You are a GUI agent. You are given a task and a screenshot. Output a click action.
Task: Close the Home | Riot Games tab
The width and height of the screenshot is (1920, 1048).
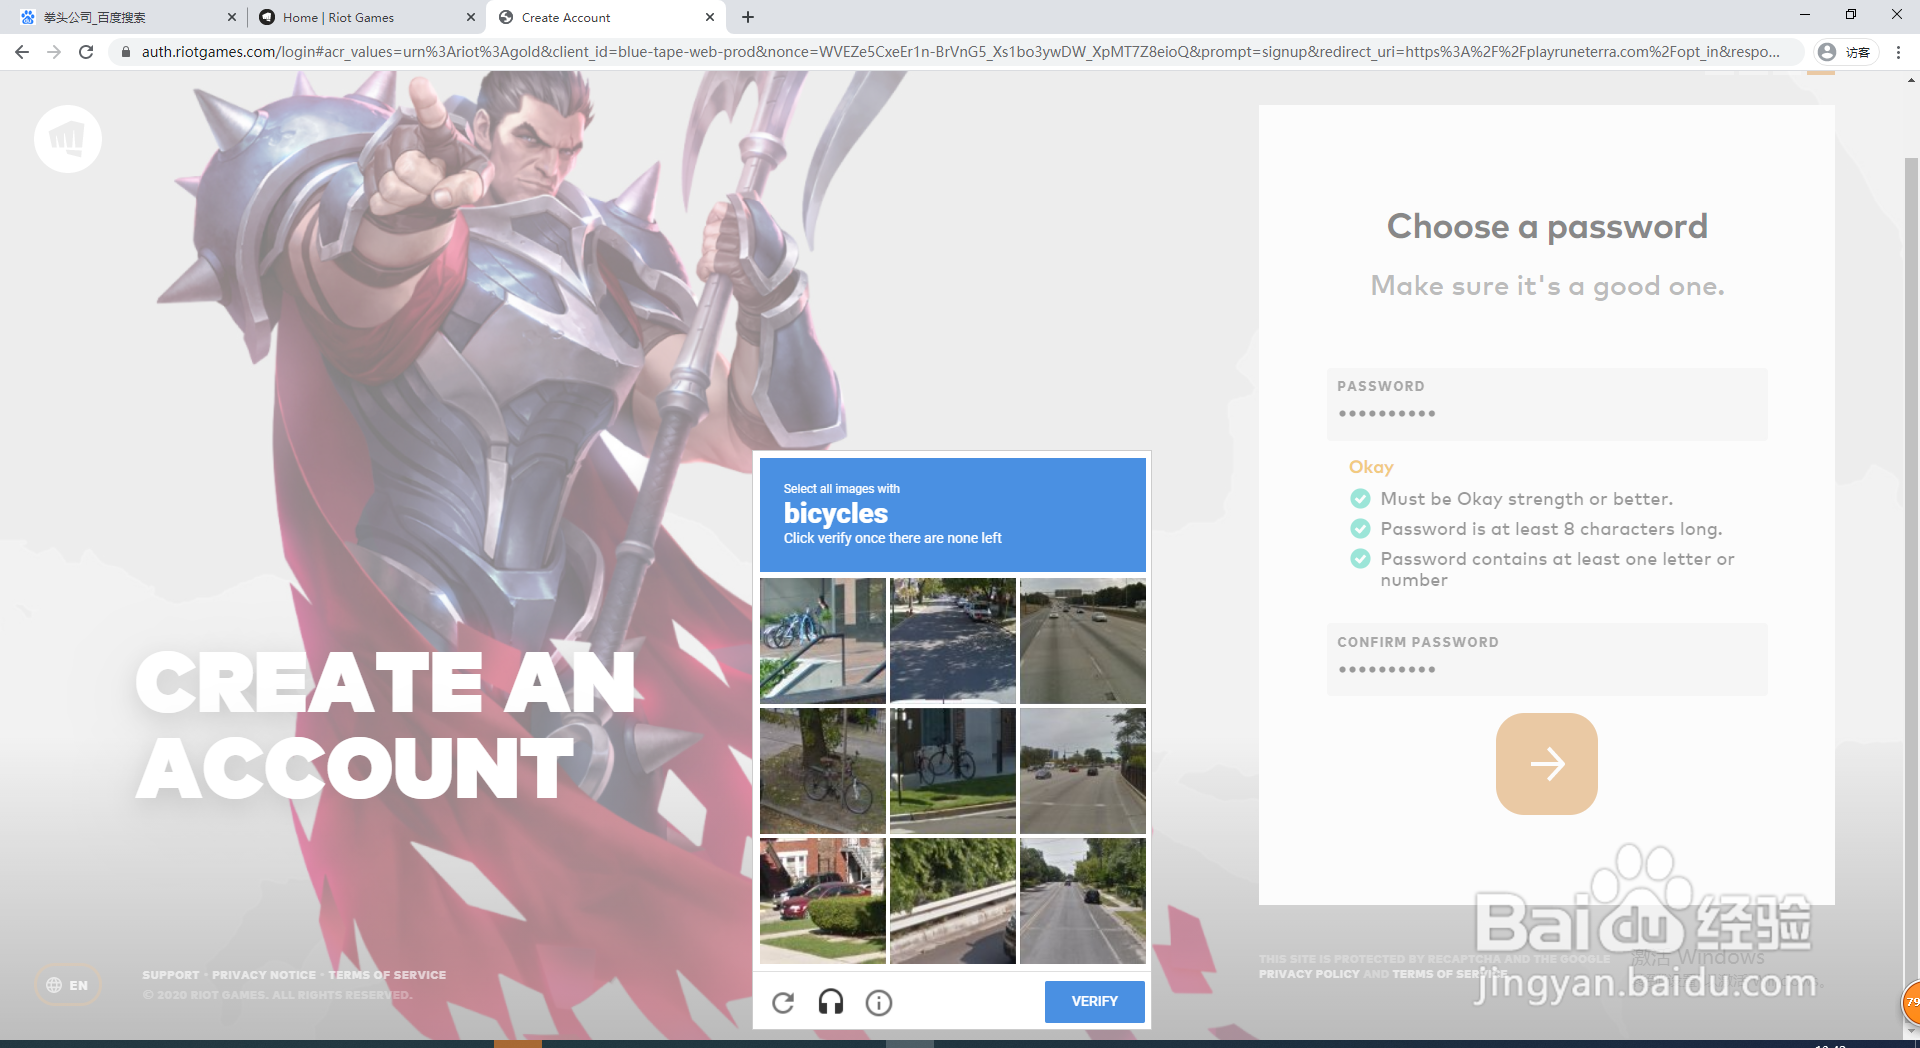[471, 17]
